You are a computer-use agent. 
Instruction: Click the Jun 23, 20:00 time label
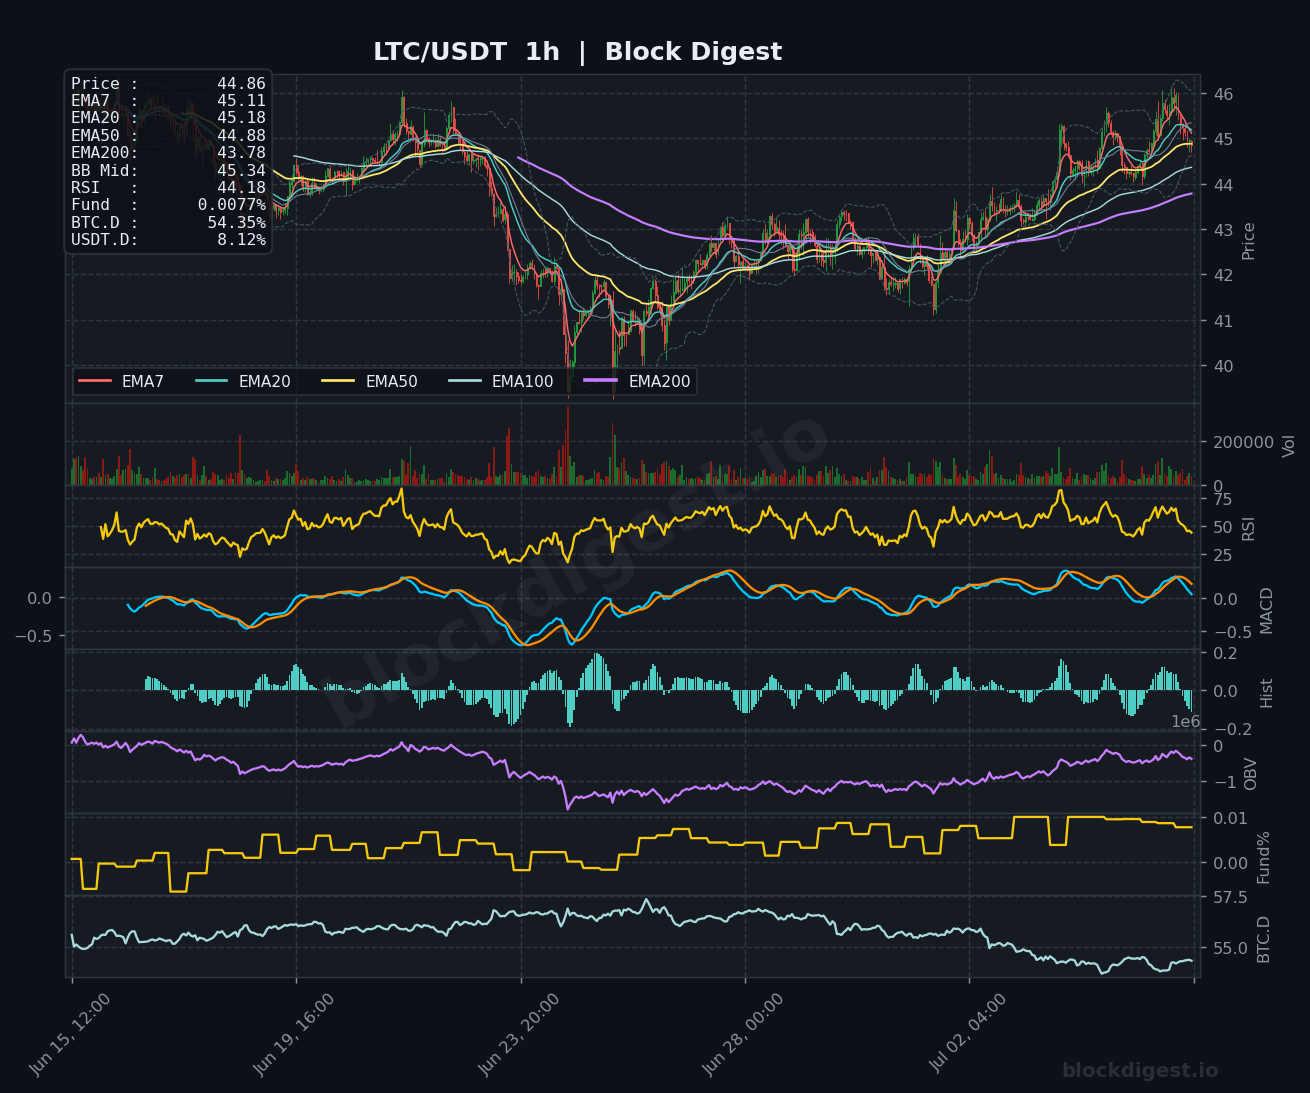click(x=519, y=1034)
